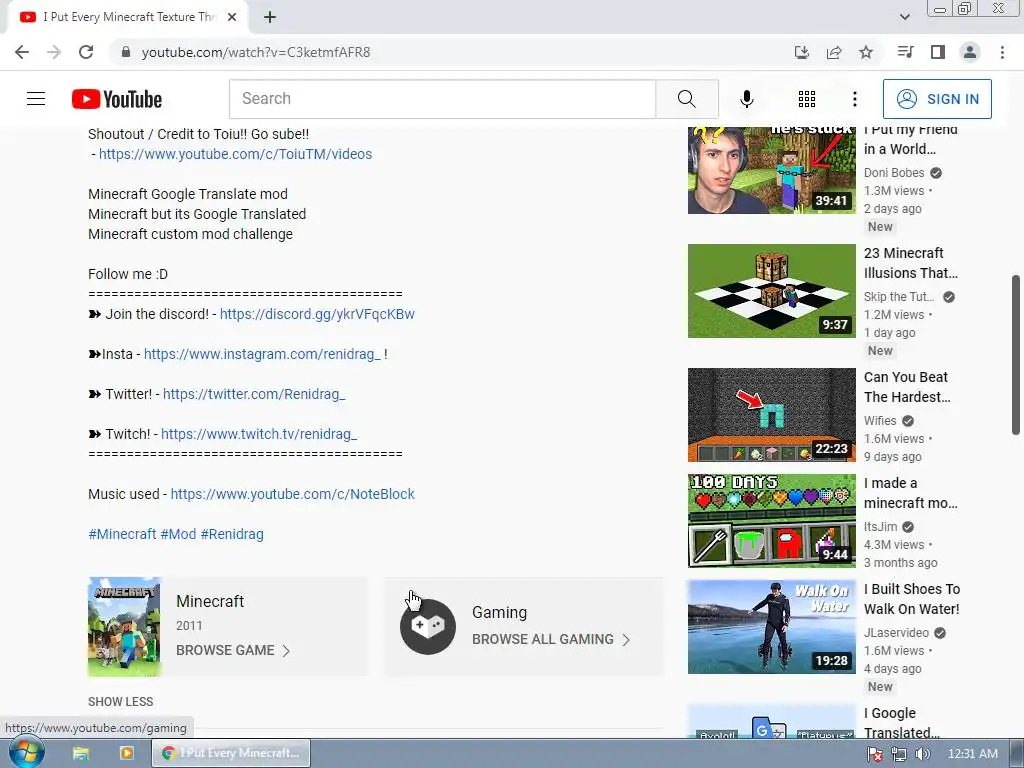The width and height of the screenshot is (1024, 768).
Task: Open 'Walk On Water' video thumbnail
Action: coord(771,627)
